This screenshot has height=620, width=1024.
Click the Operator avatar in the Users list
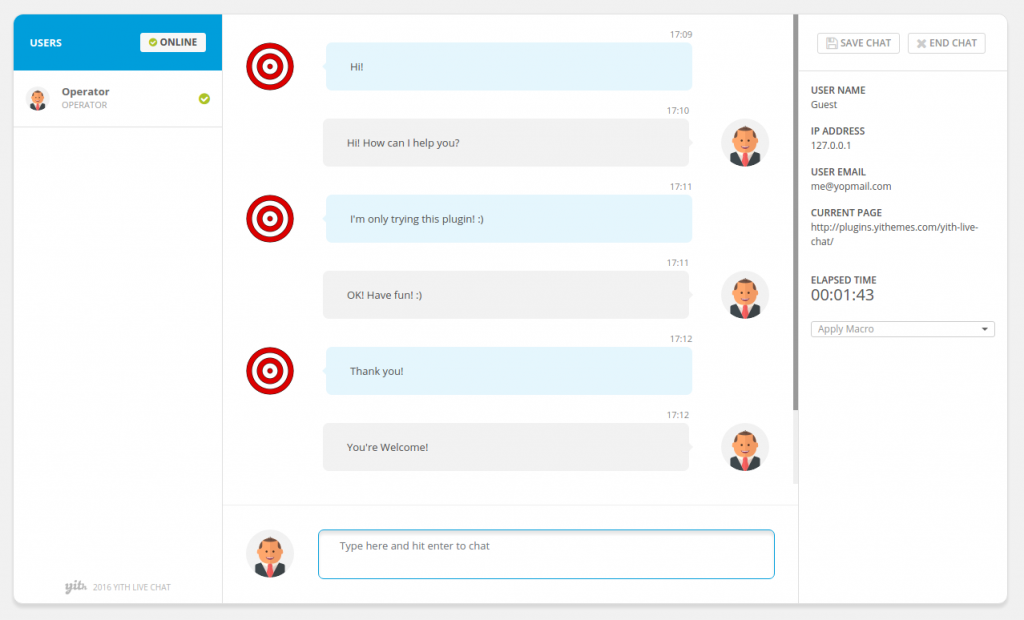(38, 99)
